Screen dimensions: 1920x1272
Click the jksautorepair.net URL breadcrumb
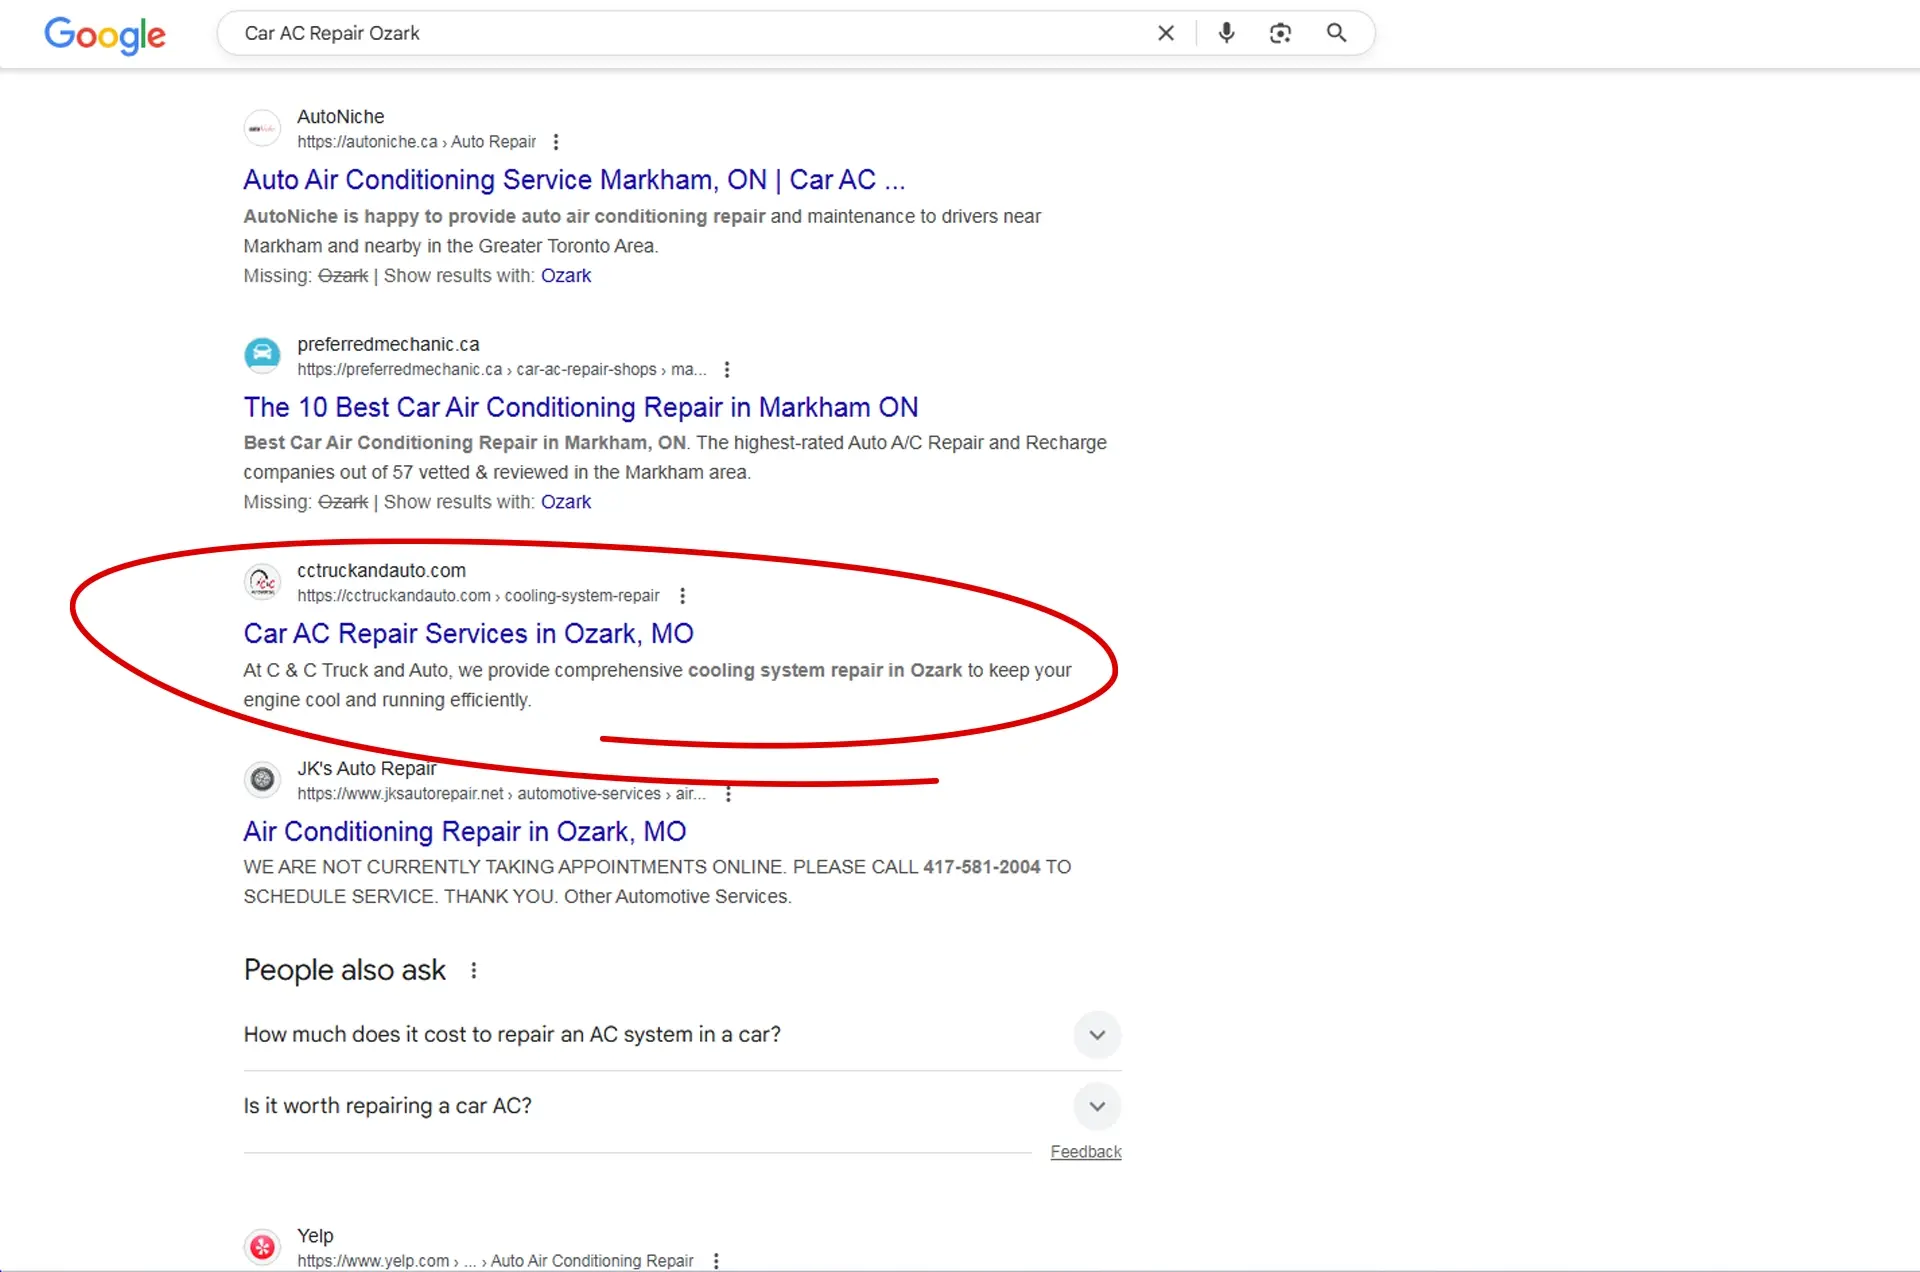tap(501, 794)
